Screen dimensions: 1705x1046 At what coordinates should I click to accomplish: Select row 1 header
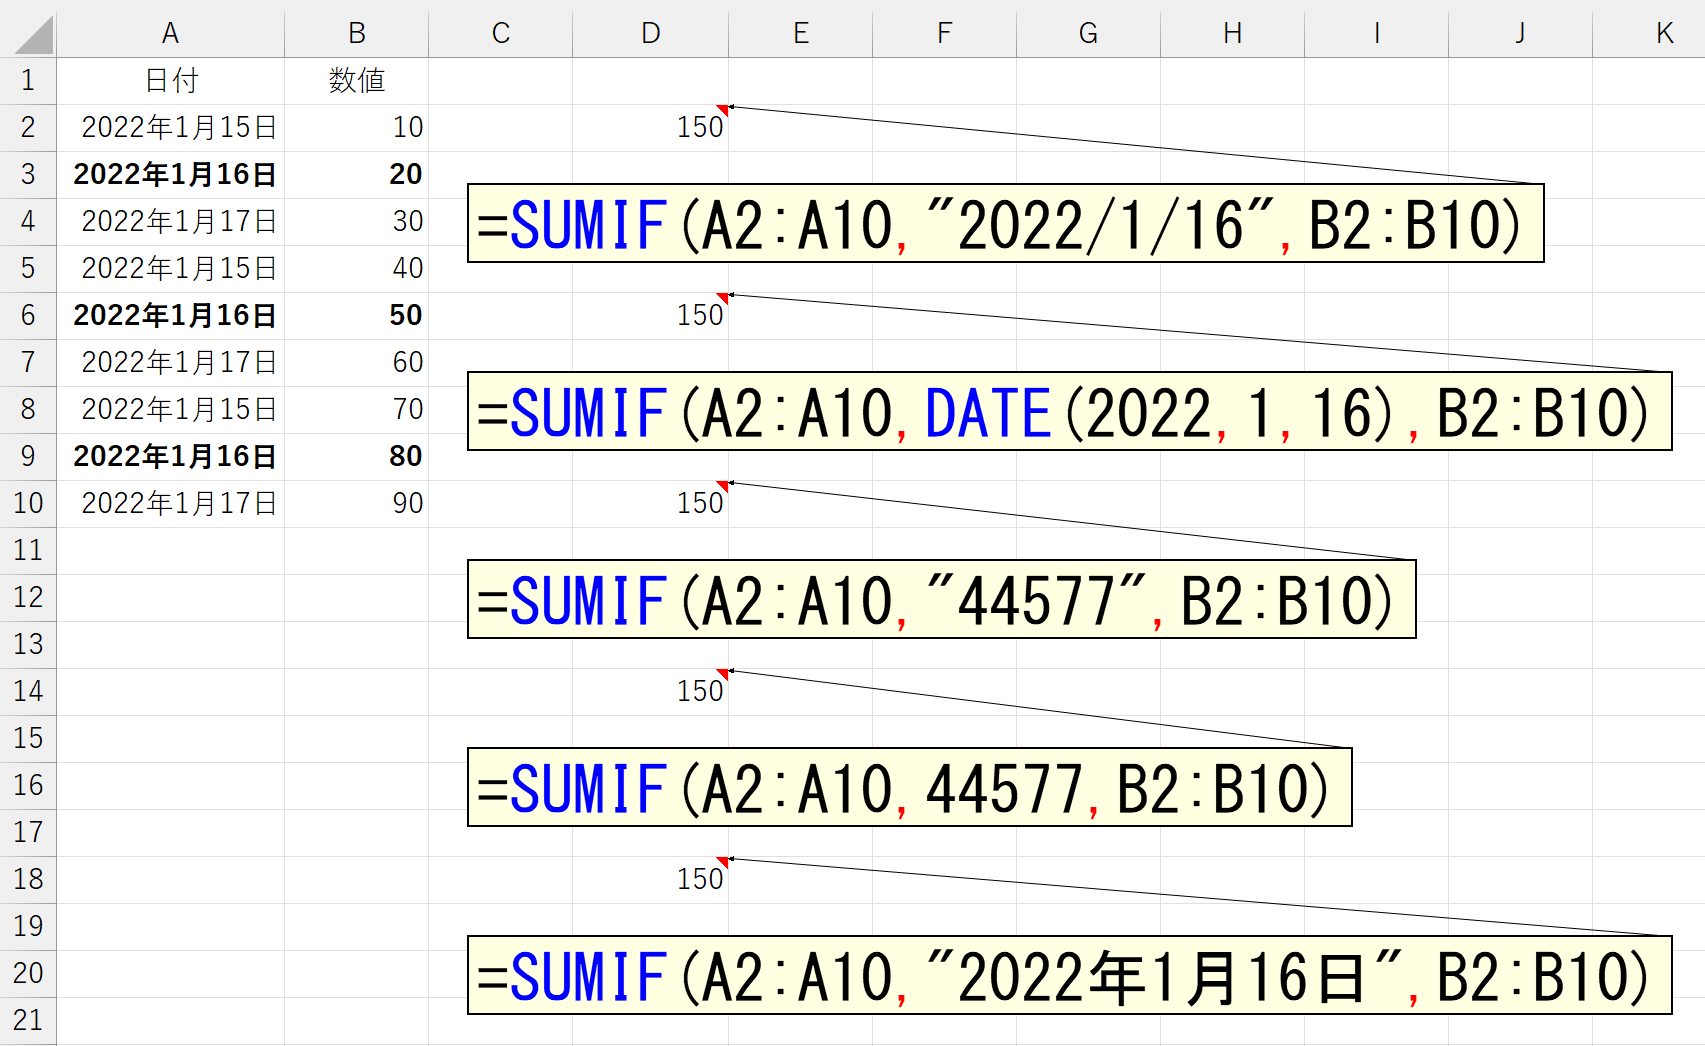click(28, 81)
